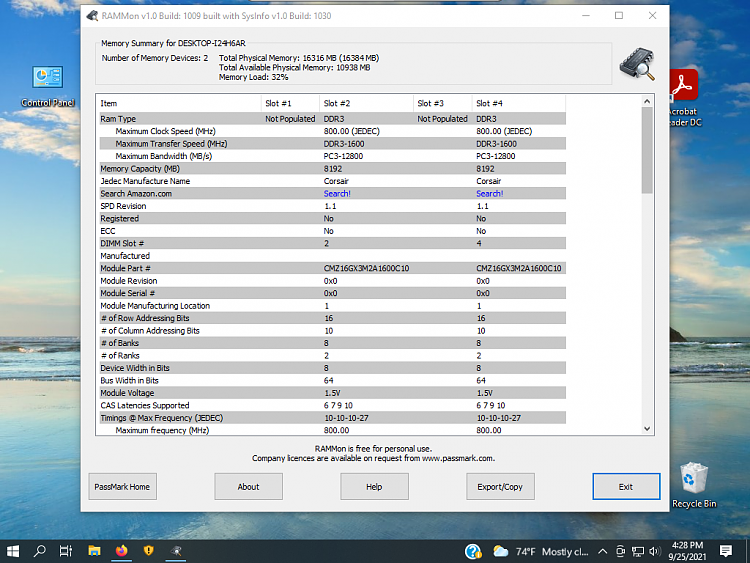Click the scroll up arrow in the table
The height and width of the screenshot is (563, 750).
647,101
